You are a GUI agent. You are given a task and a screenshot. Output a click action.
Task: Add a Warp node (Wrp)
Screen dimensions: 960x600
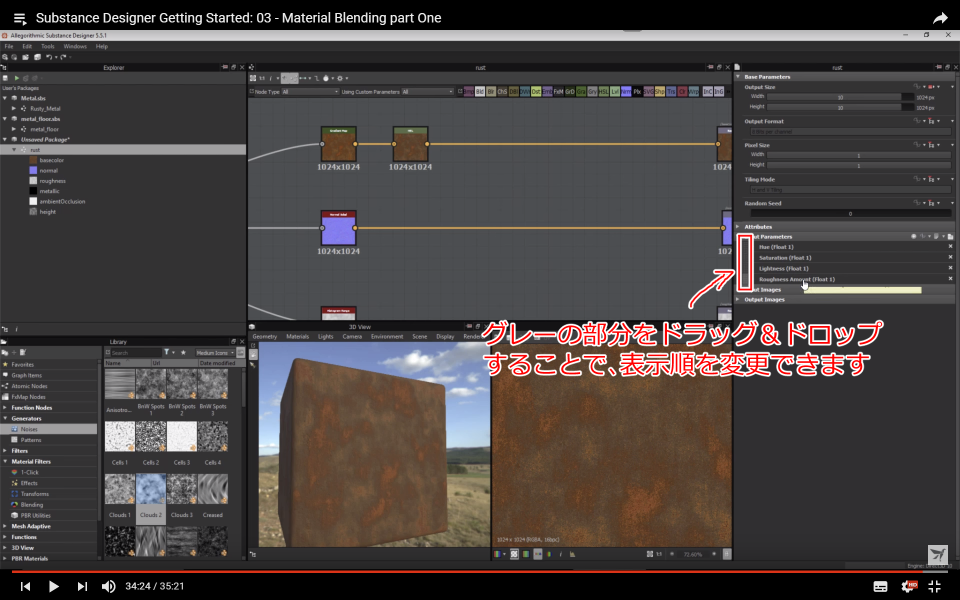[694, 92]
